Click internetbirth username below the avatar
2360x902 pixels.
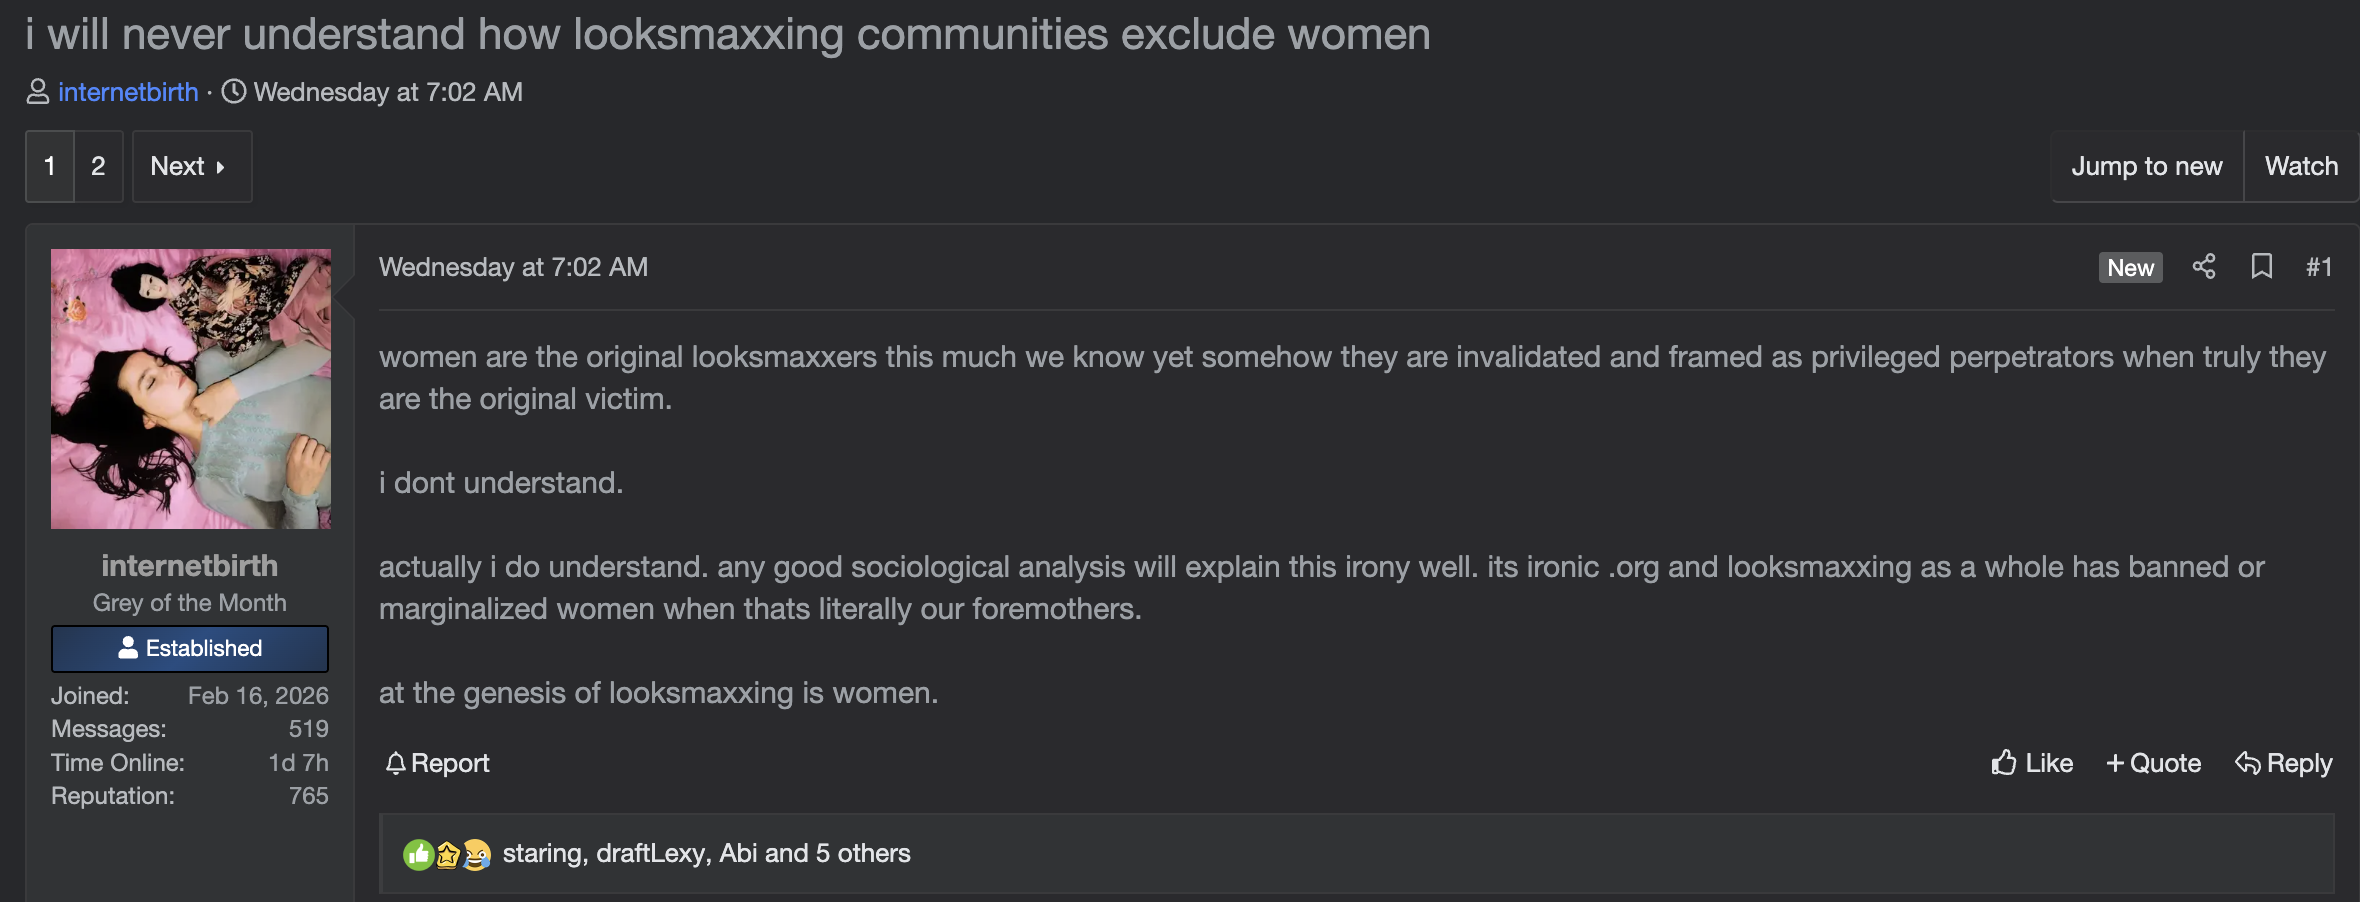pyautogui.click(x=190, y=566)
